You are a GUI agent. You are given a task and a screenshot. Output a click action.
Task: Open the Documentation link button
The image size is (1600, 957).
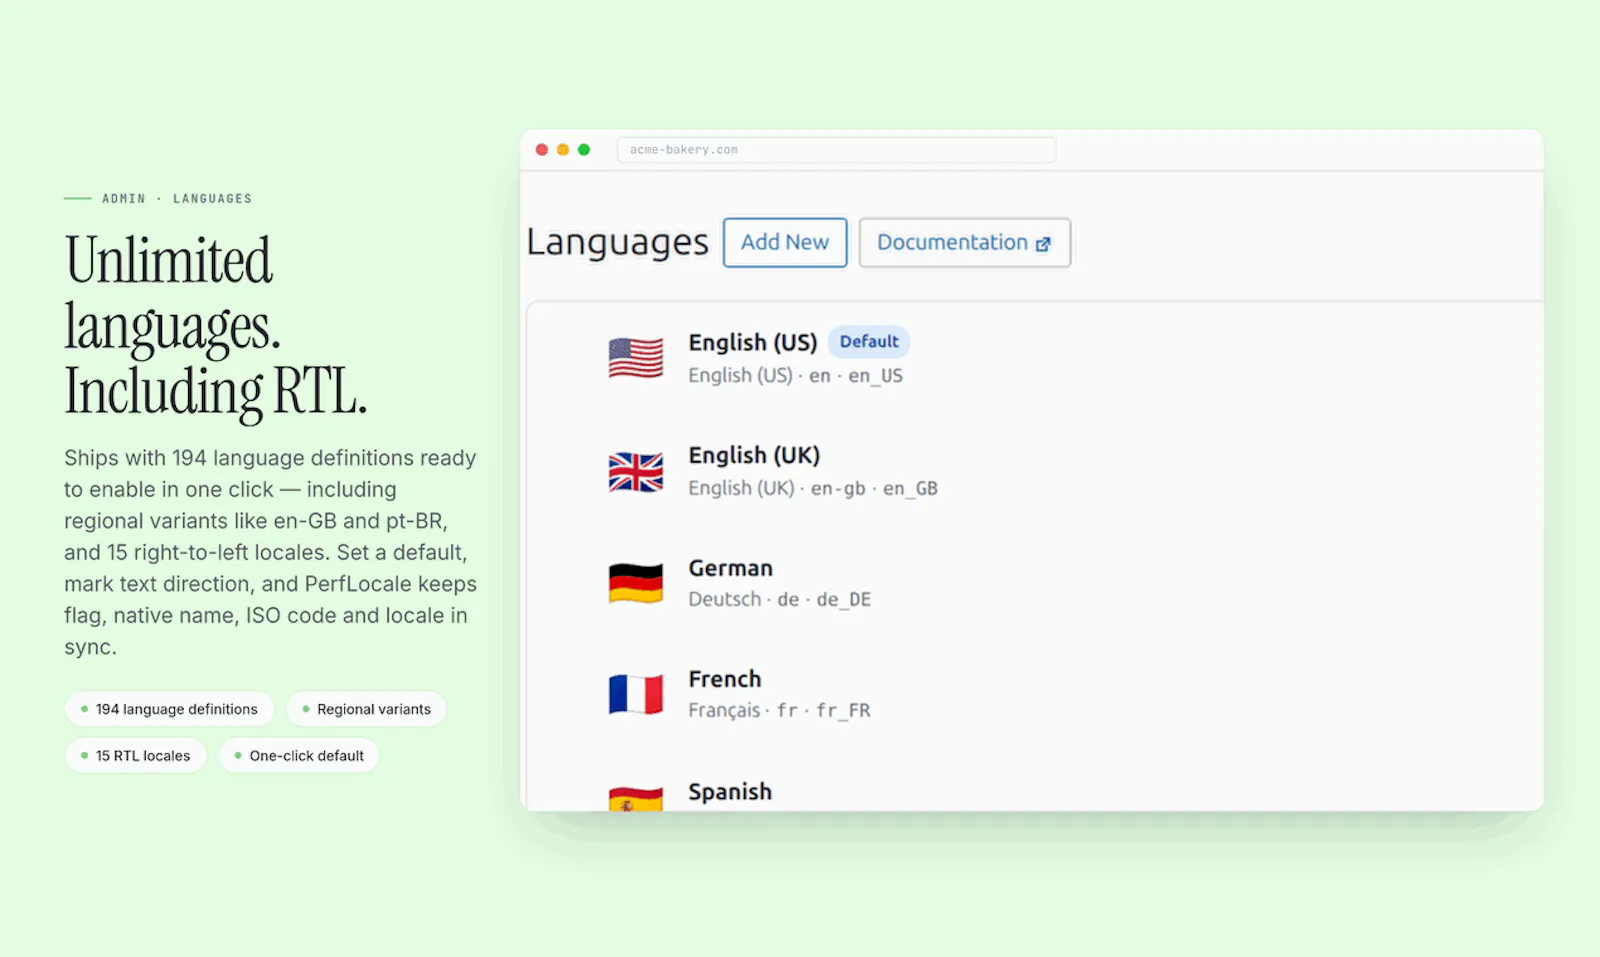(965, 243)
